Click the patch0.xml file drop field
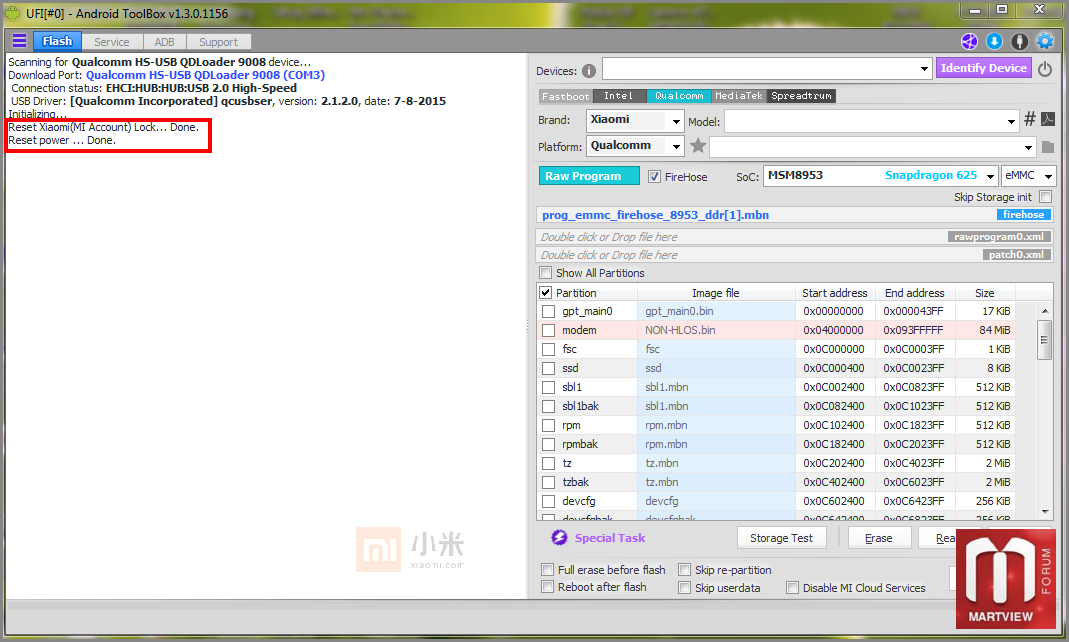The width and height of the screenshot is (1069, 642). coord(794,254)
